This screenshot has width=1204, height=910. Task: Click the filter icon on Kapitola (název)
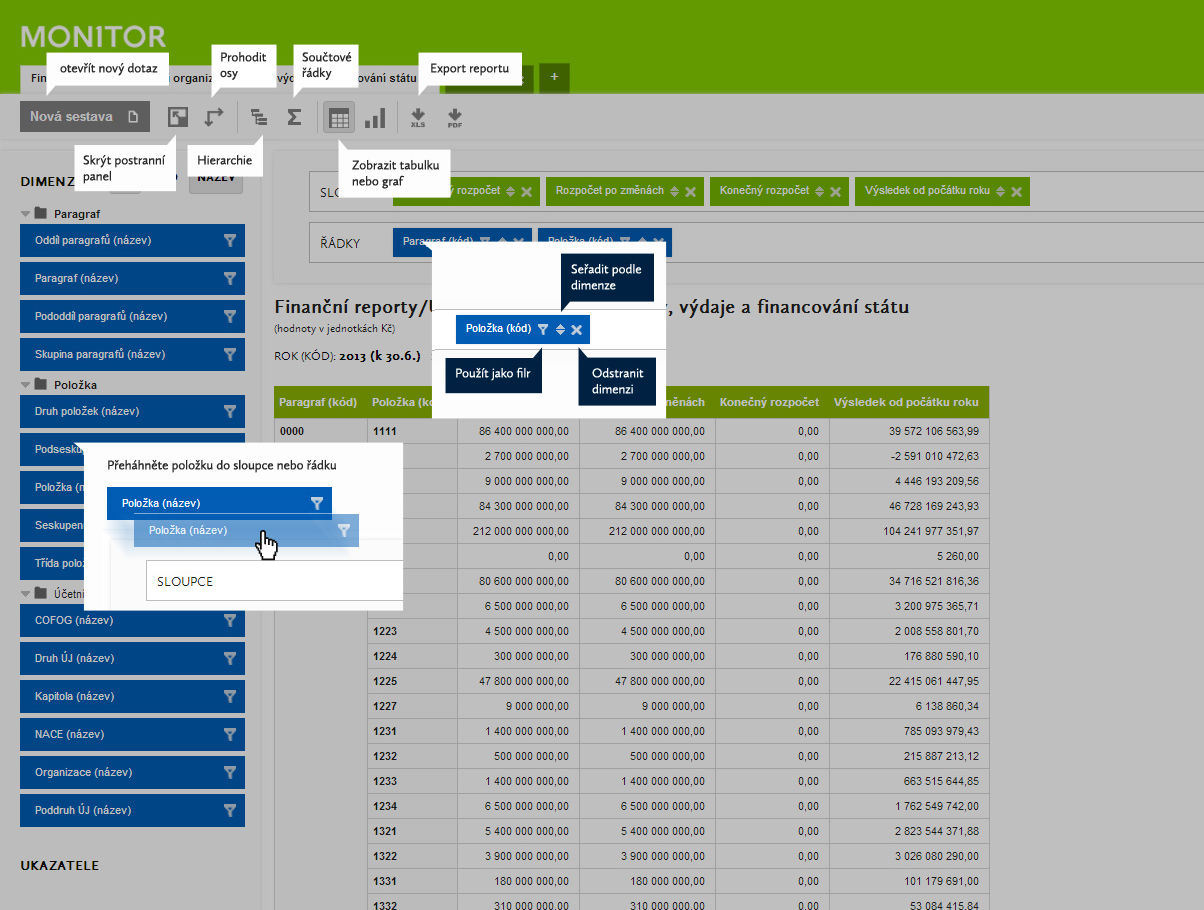tap(229, 696)
